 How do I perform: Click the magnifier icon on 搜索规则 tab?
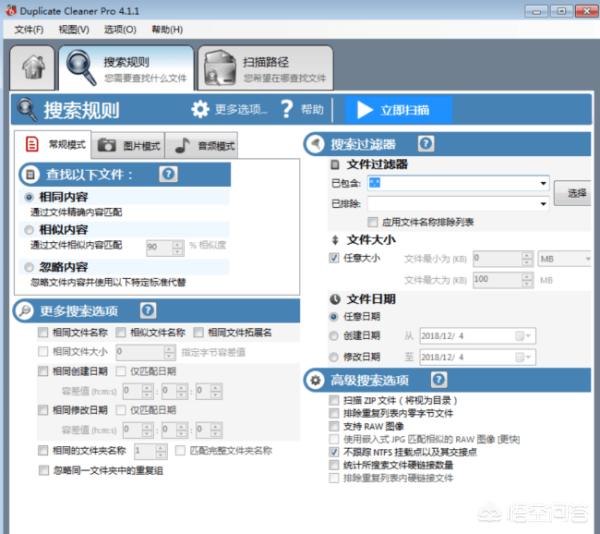[x=81, y=68]
